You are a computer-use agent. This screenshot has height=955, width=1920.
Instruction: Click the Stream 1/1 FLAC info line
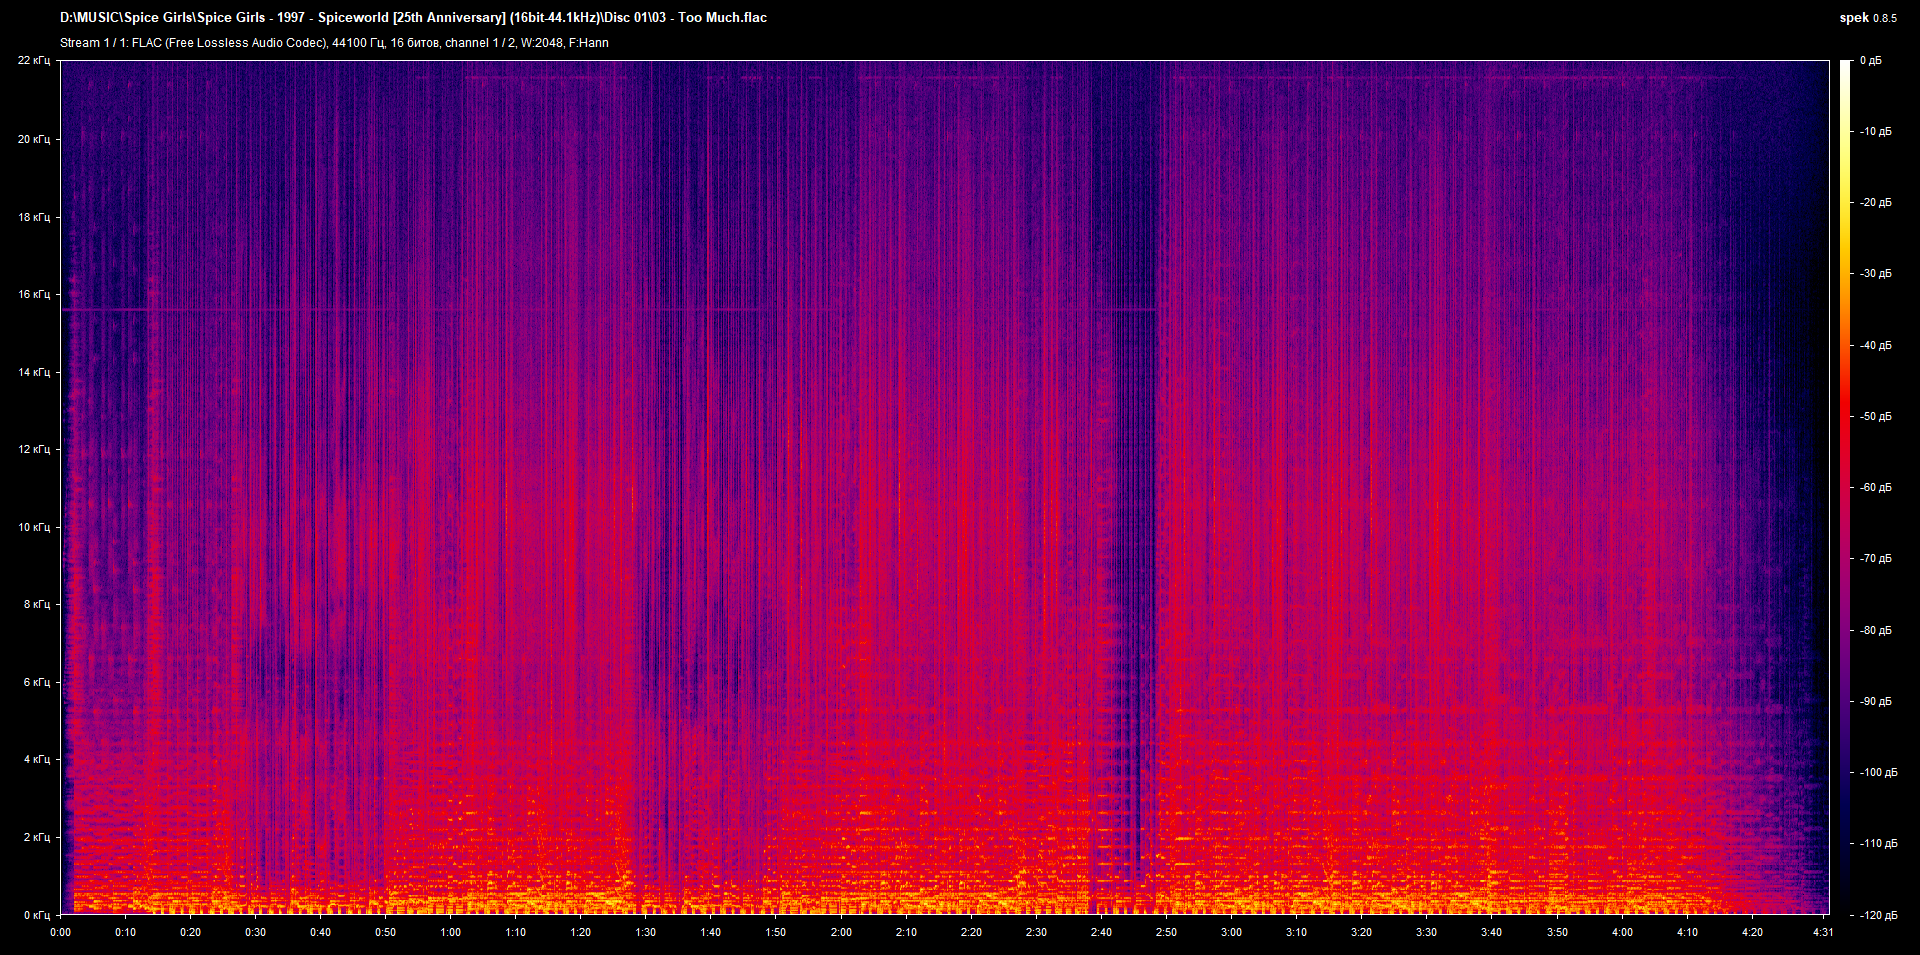200,43
